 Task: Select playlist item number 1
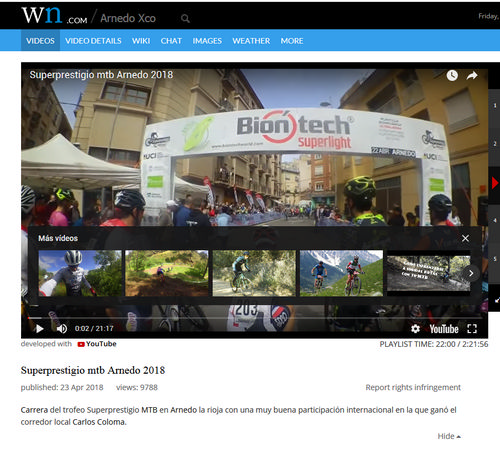click(x=495, y=105)
